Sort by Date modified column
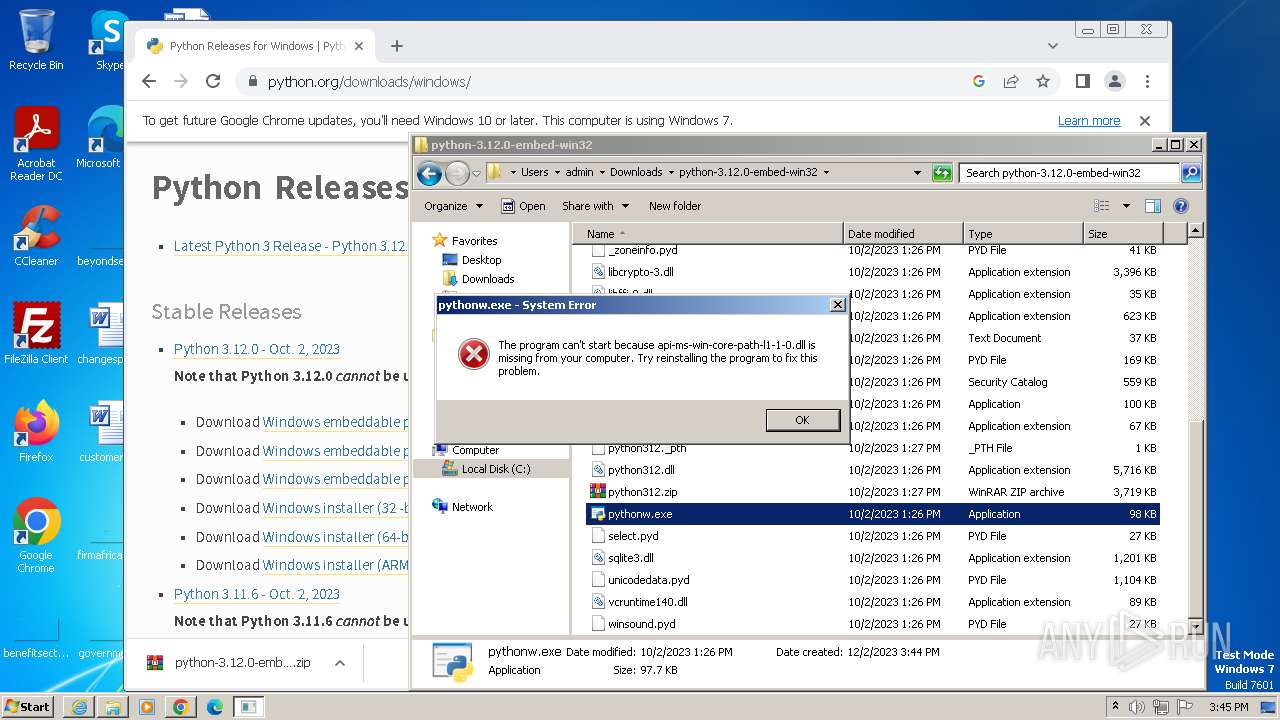 tap(904, 234)
